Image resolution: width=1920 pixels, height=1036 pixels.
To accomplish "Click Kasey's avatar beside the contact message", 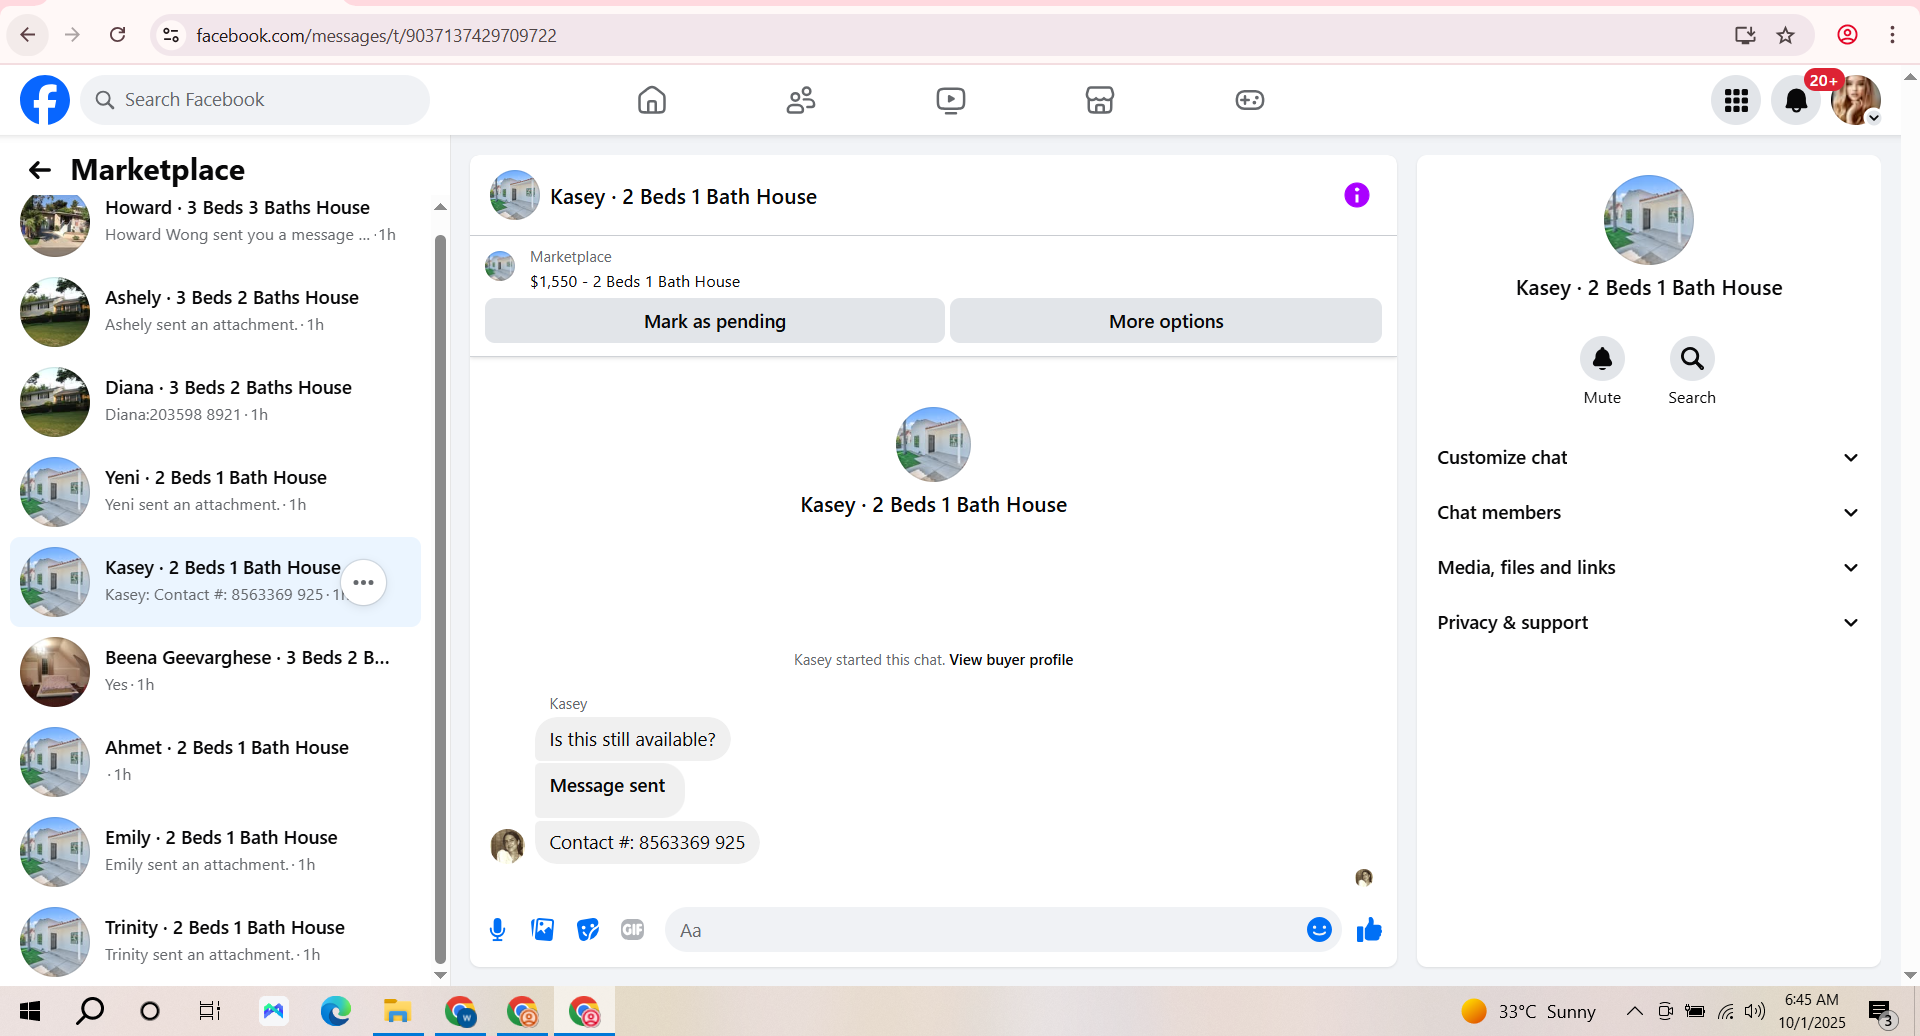I will point(508,846).
